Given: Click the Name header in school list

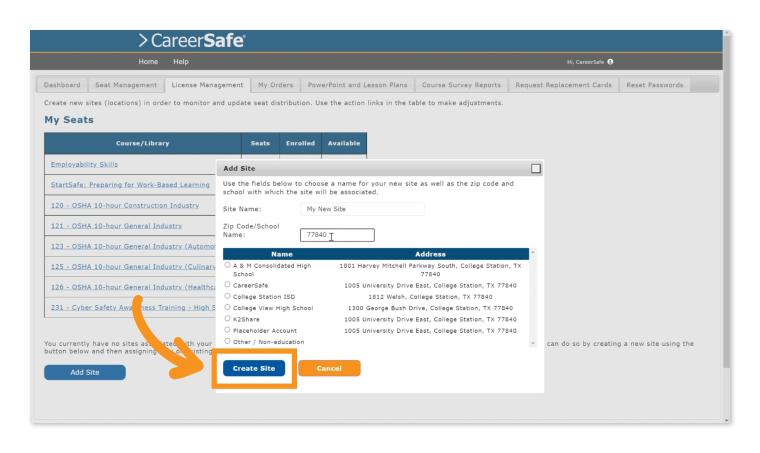Looking at the screenshot, I should (282, 254).
